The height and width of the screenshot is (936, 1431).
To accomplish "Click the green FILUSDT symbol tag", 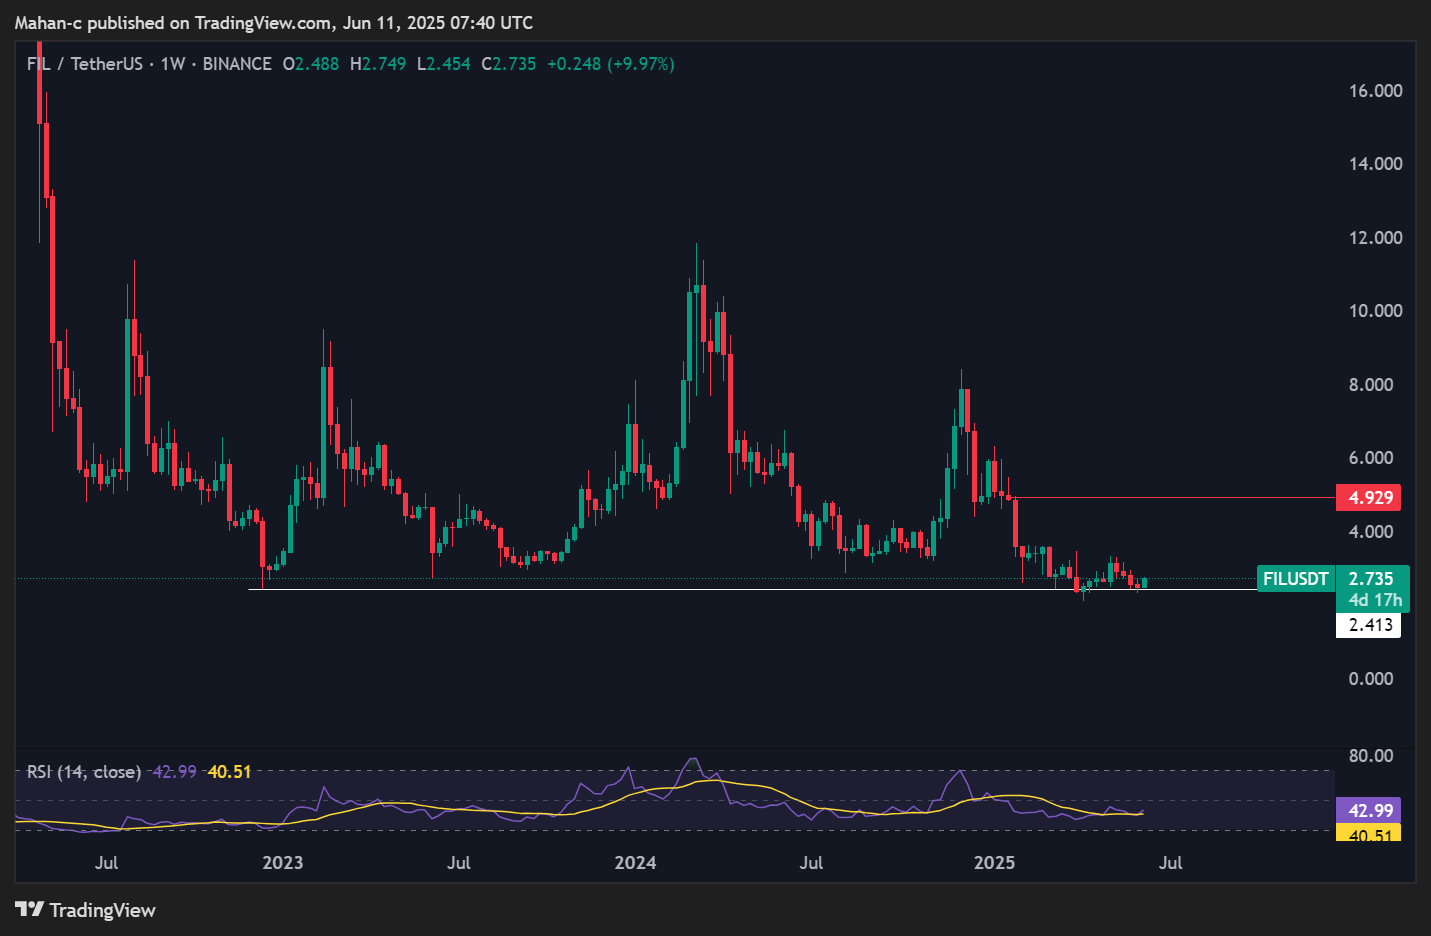I will click(1295, 579).
